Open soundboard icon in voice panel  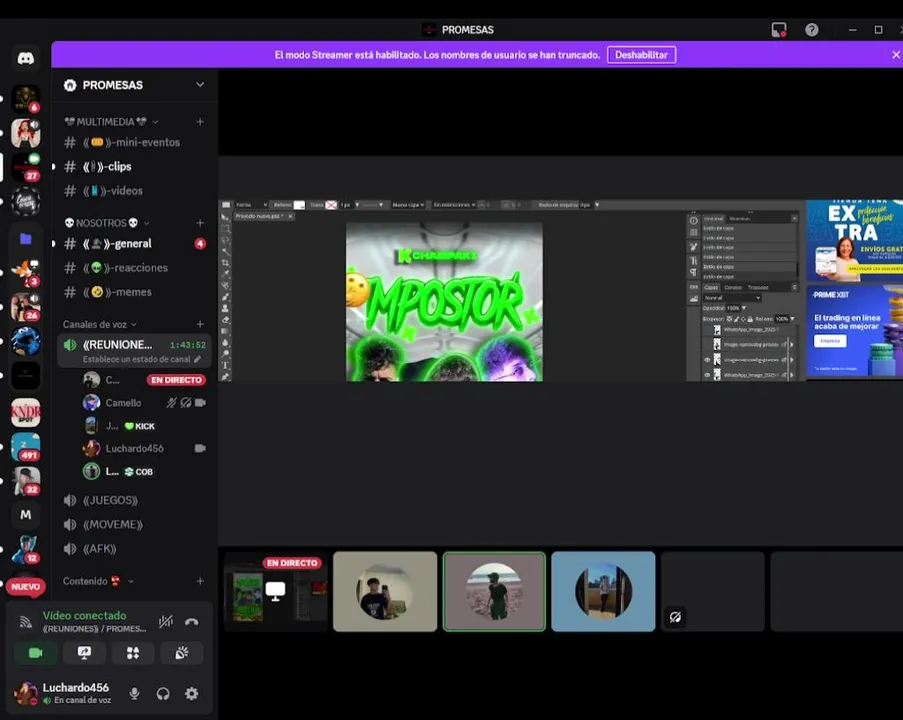pos(181,653)
